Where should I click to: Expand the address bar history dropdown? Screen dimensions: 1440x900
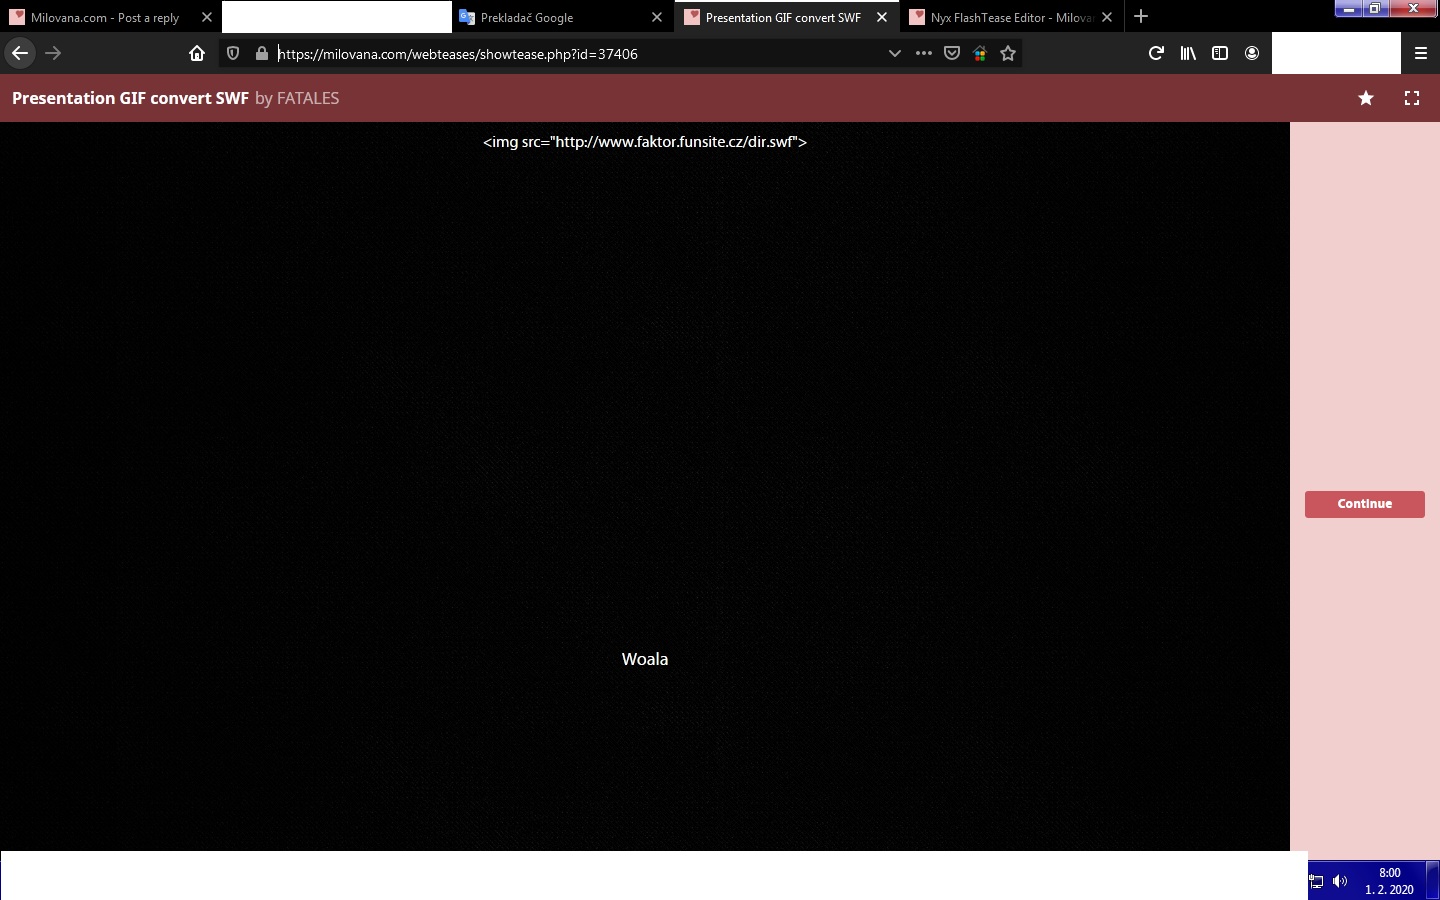tap(895, 53)
